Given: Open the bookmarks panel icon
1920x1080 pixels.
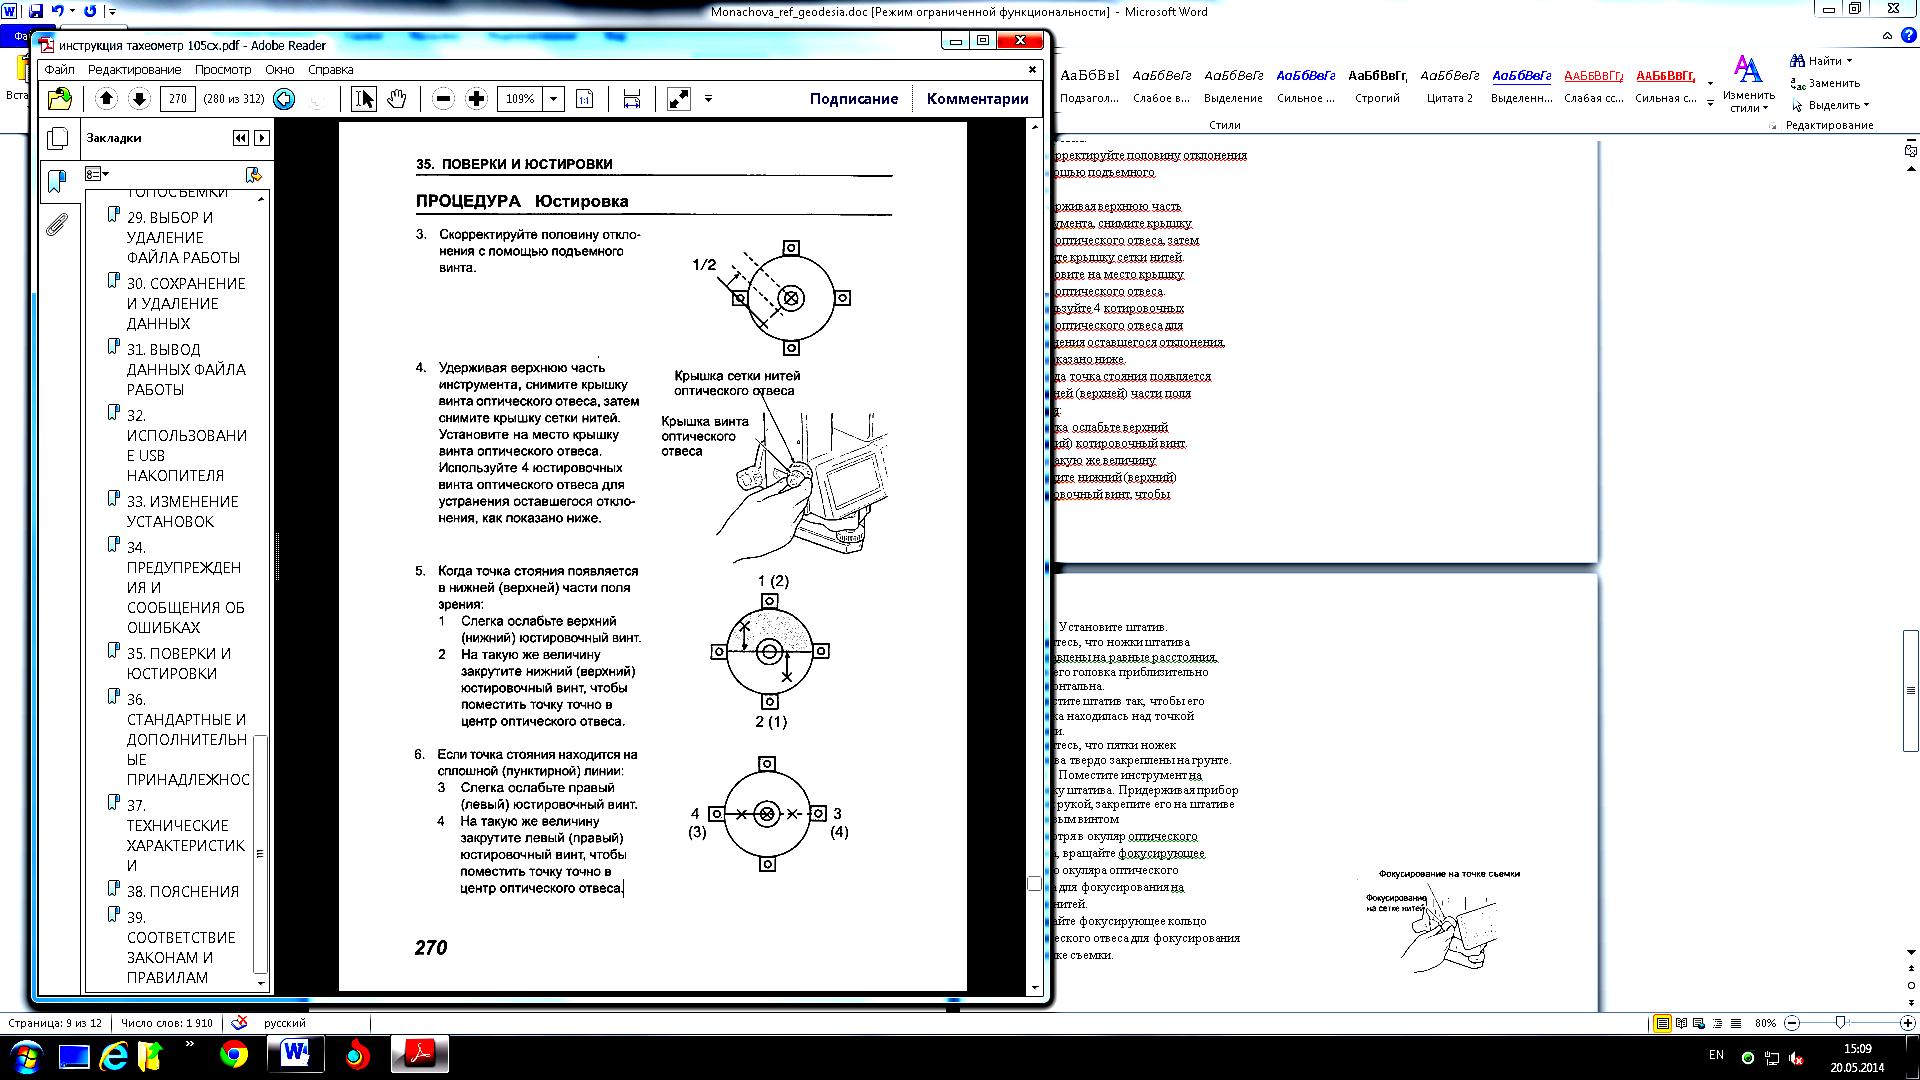Looking at the screenshot, I should [57, 181].
